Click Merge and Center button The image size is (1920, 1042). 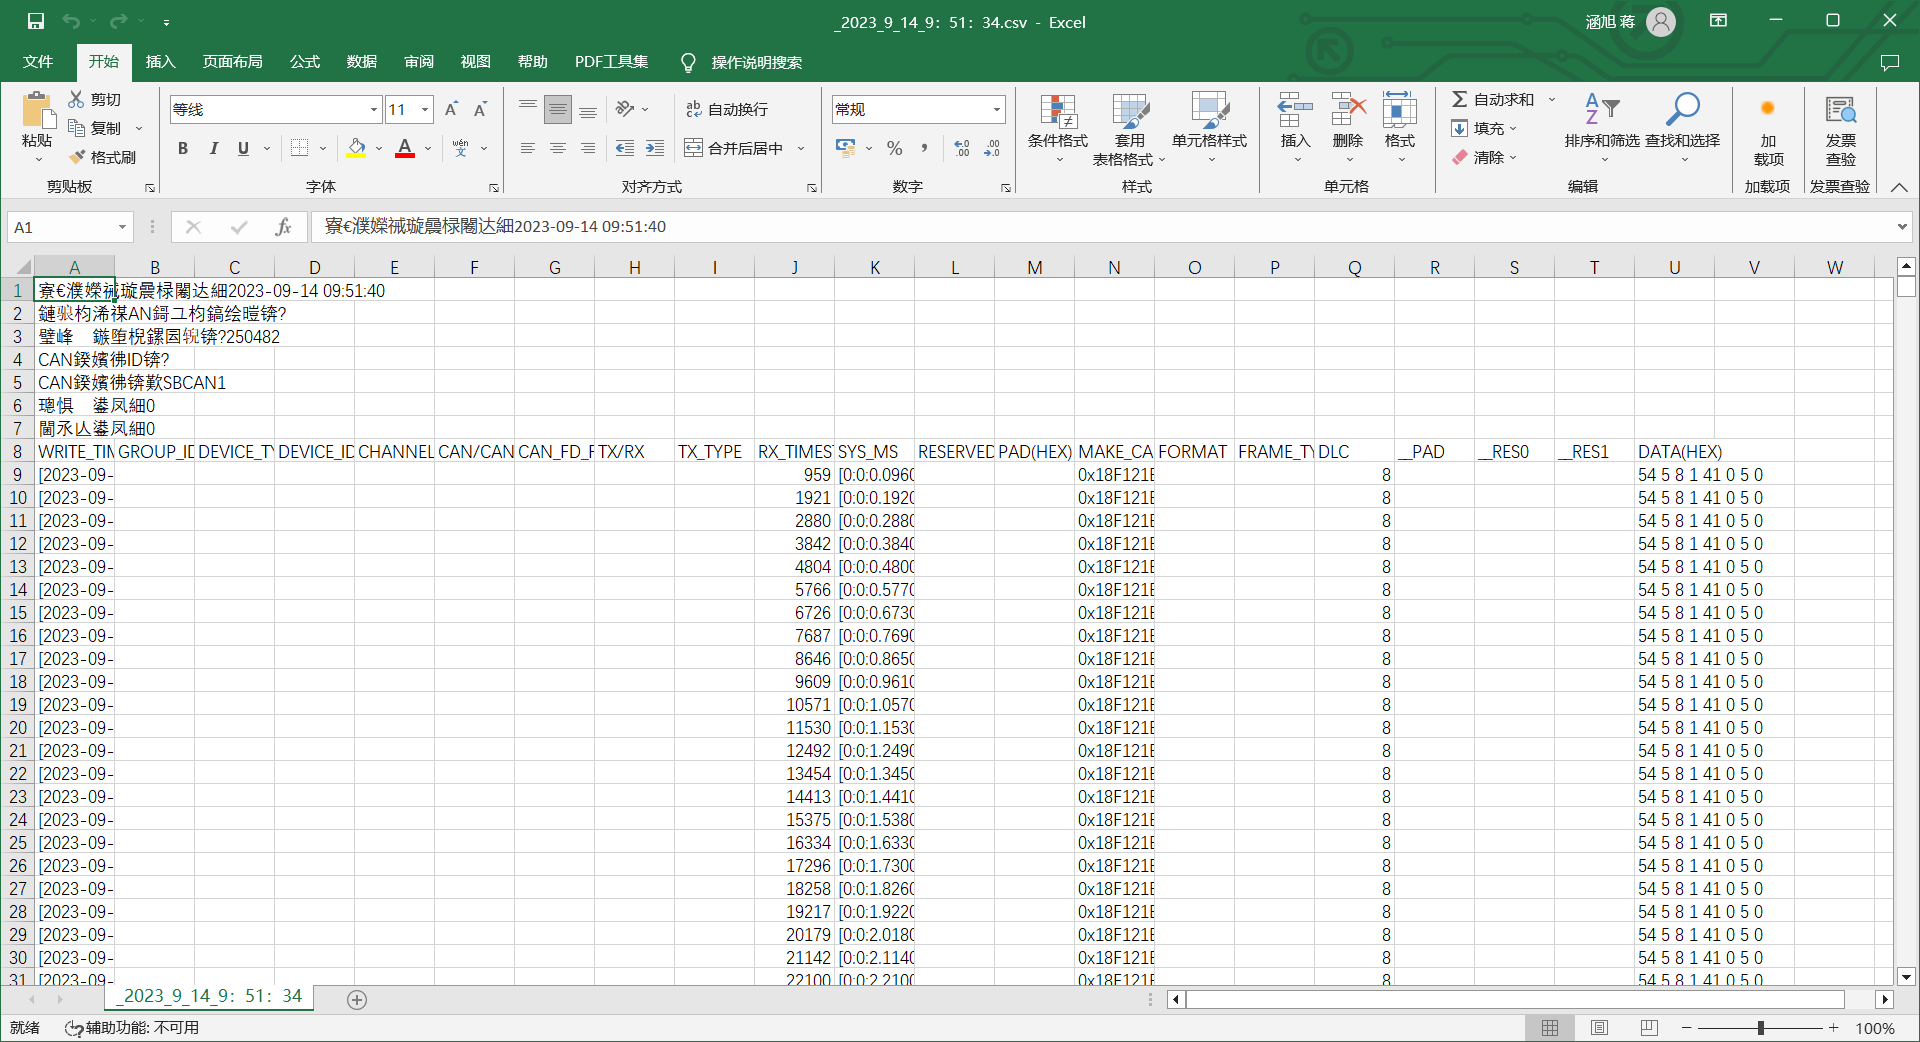735,148
